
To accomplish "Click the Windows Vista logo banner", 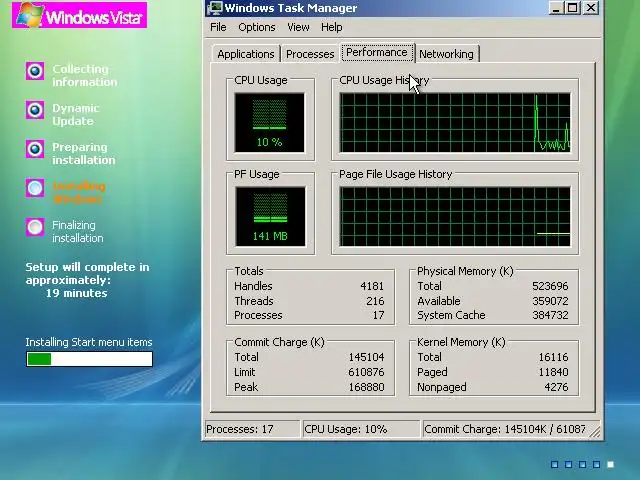I will click(x=80, y=15).
